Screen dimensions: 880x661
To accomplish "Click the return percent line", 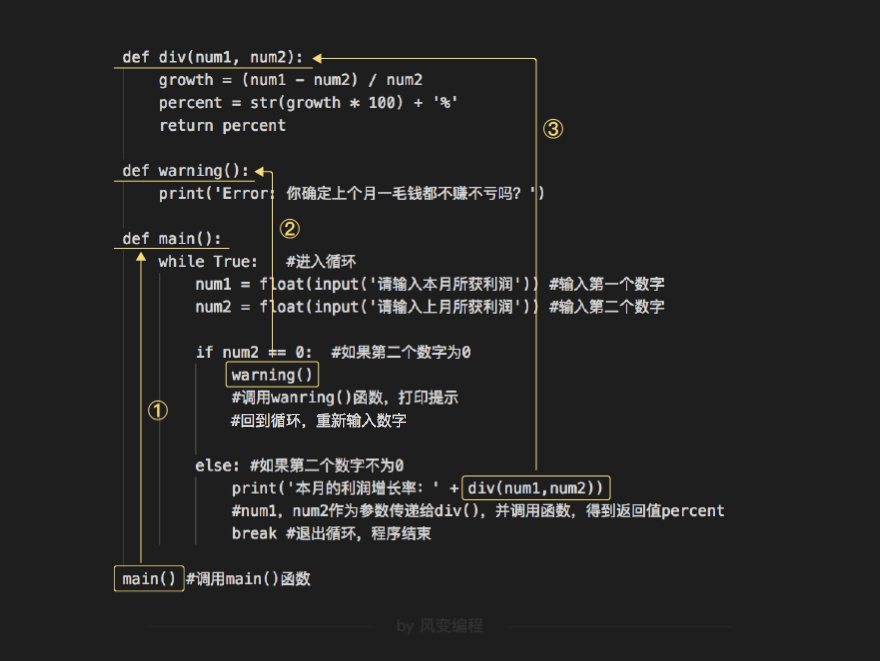I will point(222,125).
